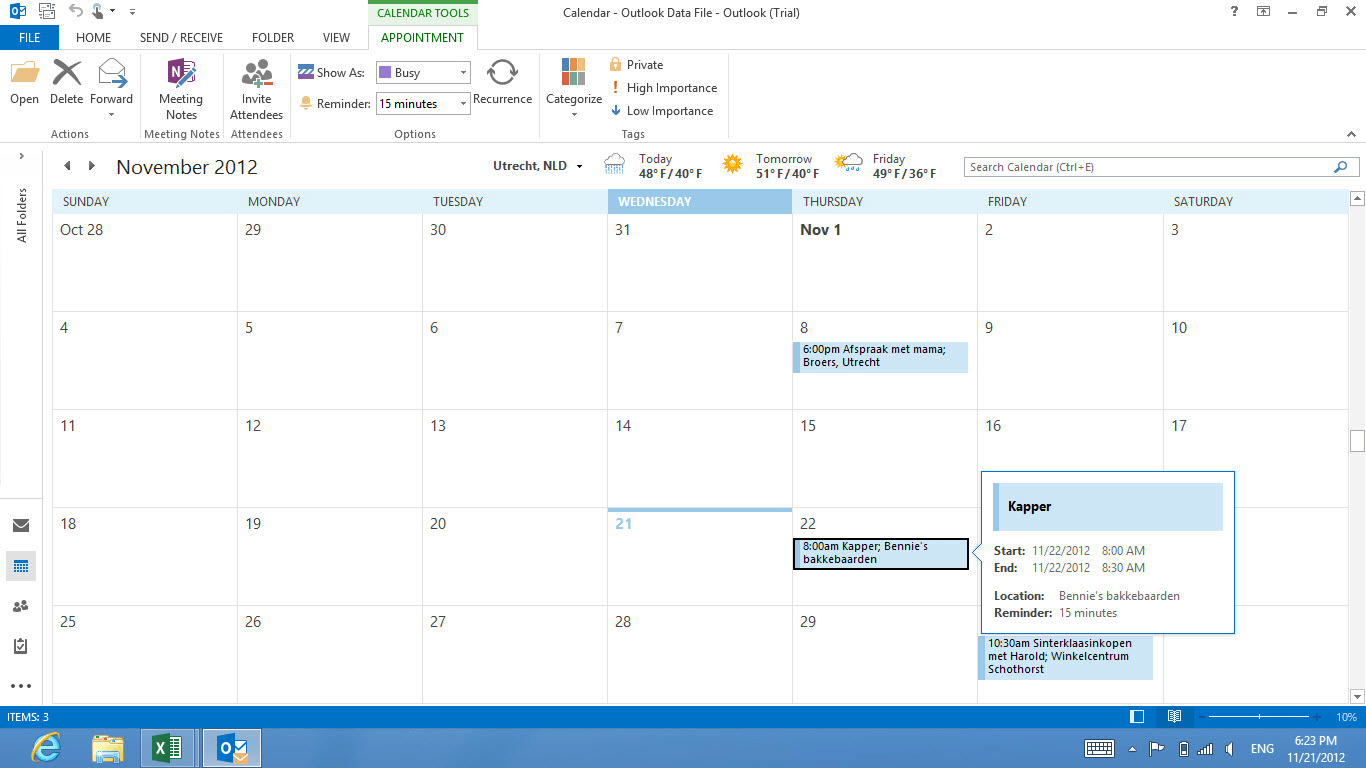The image size is (1366, 768).
Task: Click the All Folders vertical label
Action: click(x=21, y=214)
